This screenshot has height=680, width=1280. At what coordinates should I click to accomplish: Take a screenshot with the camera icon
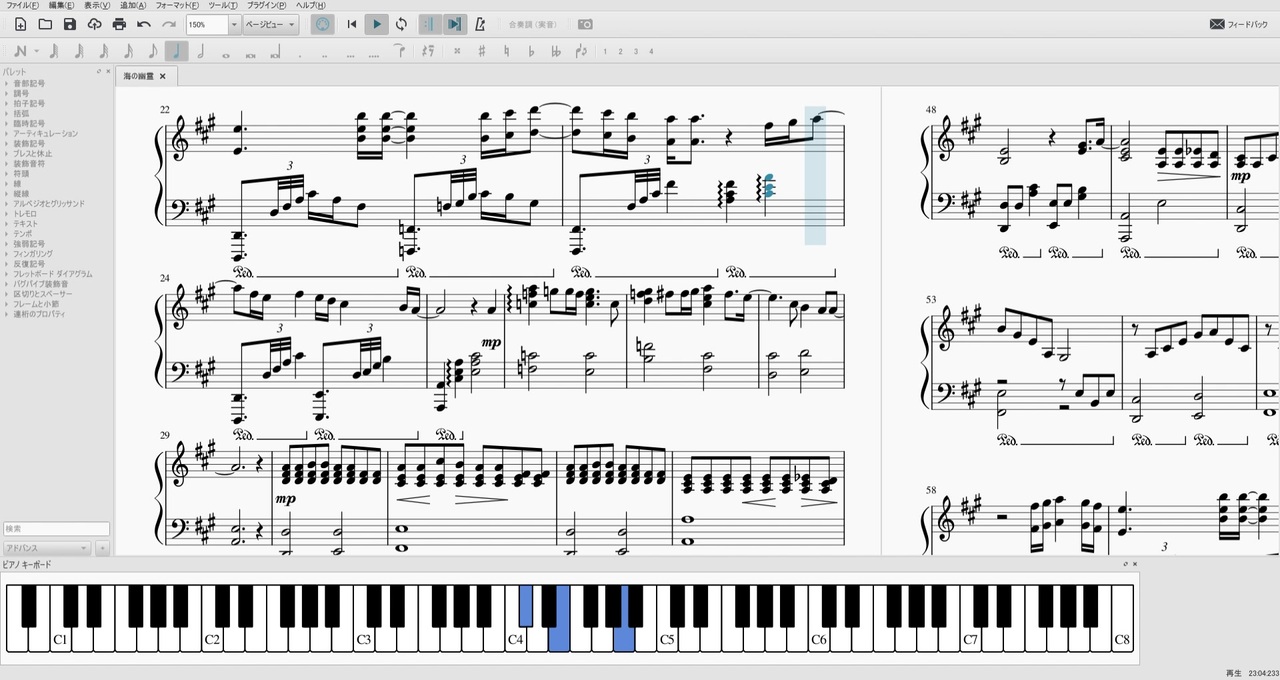586,24
